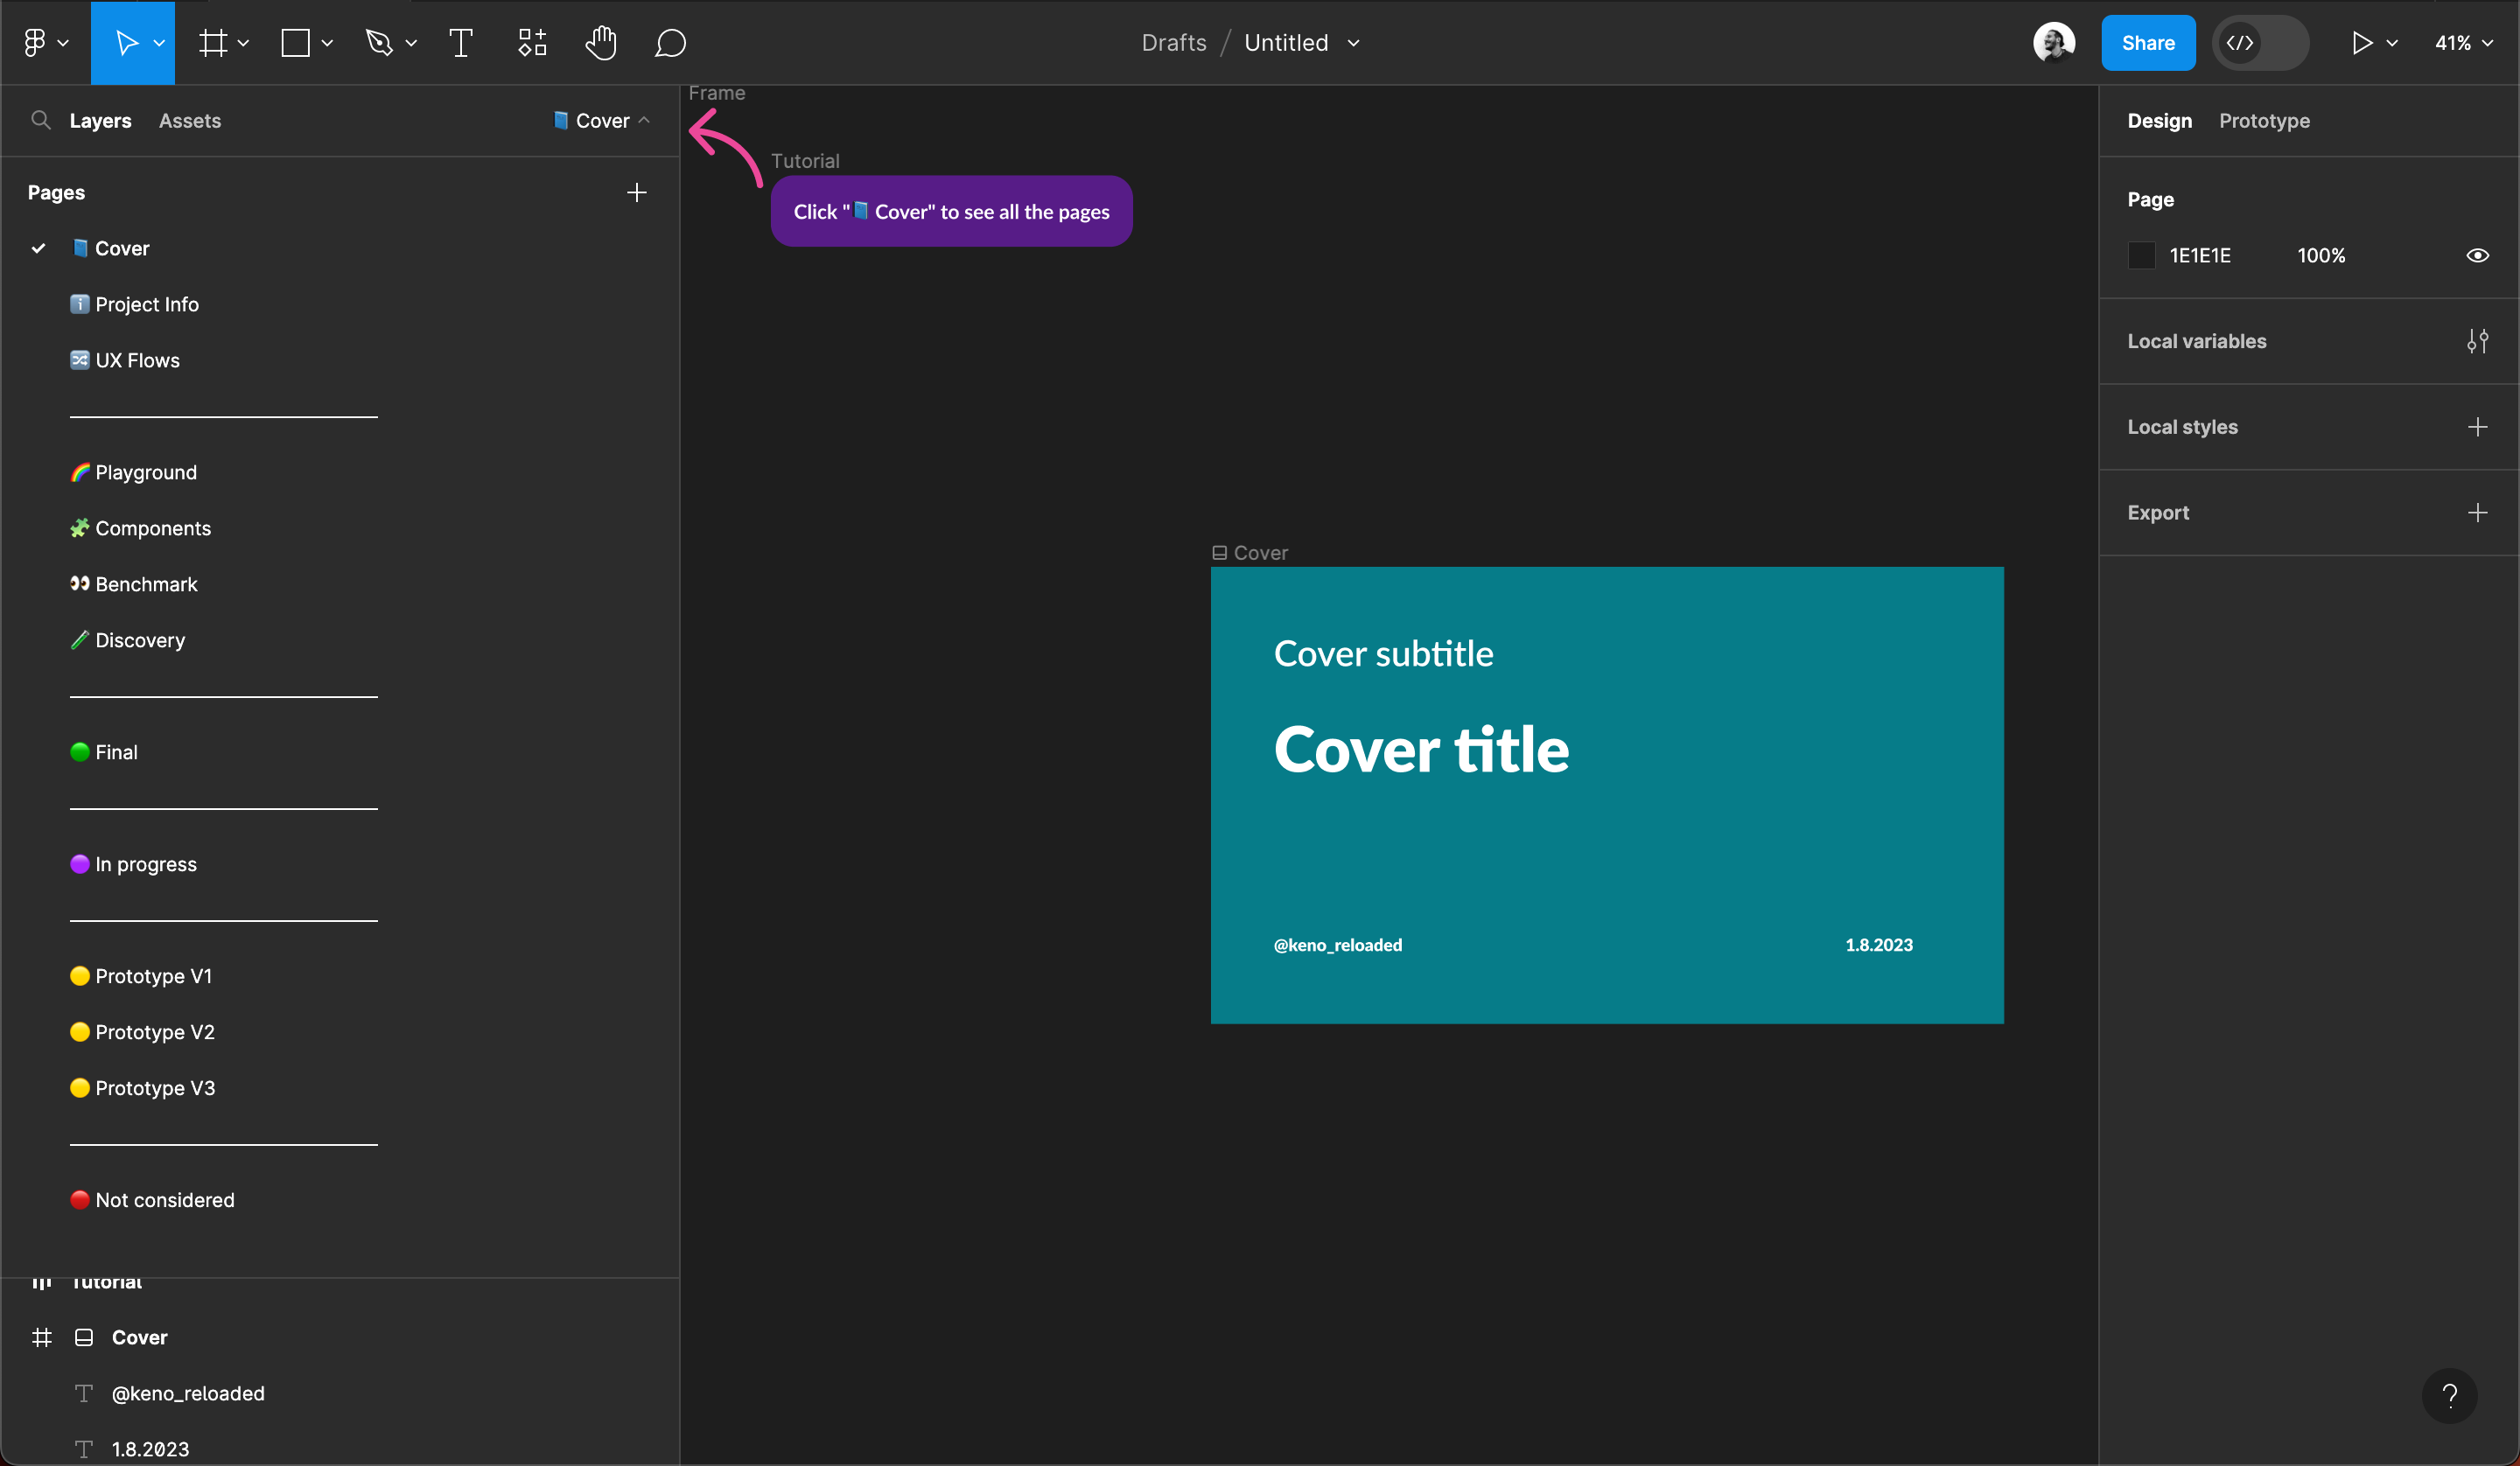Select the Pen tool

pos(379,42)
